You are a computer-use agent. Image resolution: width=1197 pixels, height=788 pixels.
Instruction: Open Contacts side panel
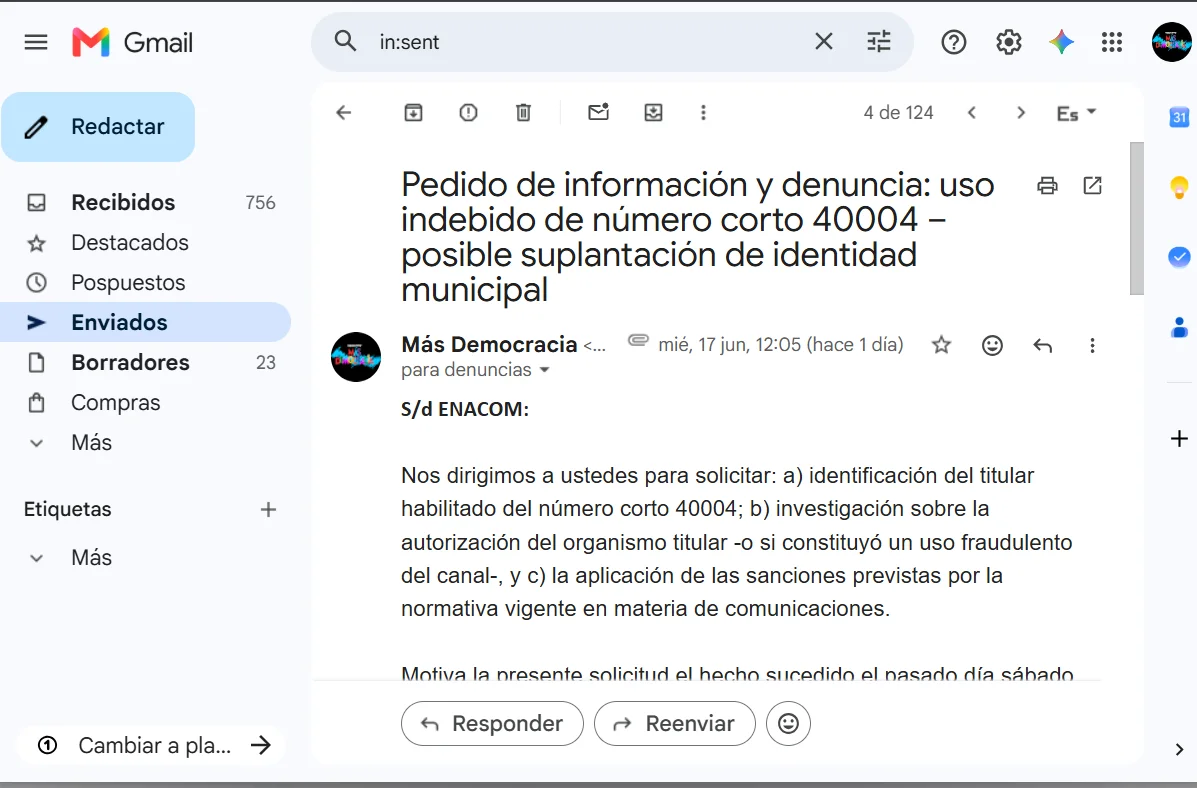click(1179, 327)
